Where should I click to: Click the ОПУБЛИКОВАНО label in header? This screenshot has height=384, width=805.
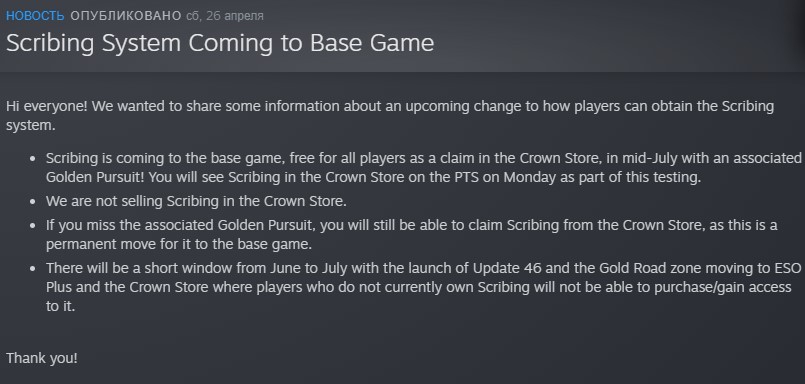coord(126,16)
